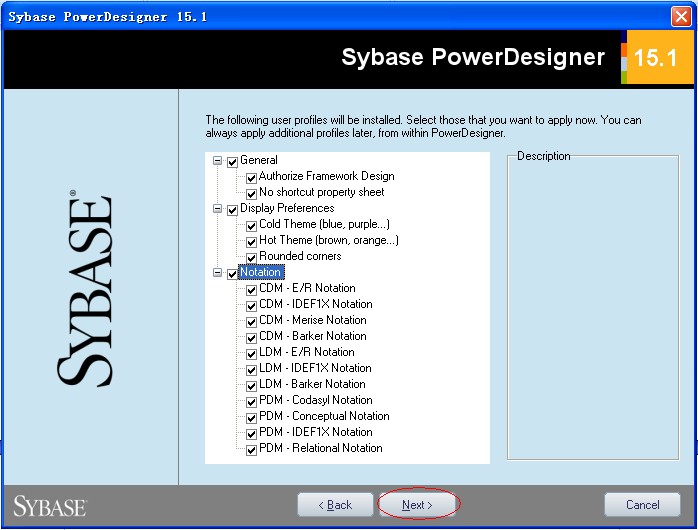
Task: Toggle the Notation group checkbox
Action: [x=233, y=273]
